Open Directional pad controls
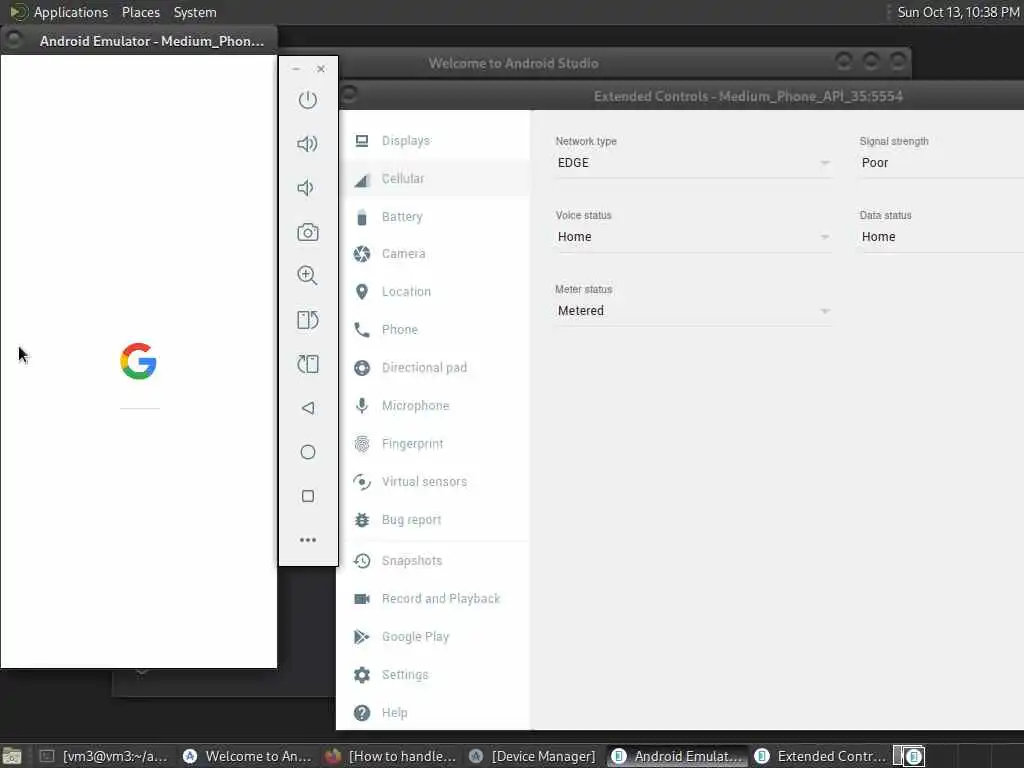The image size is (1024, 768). (434, 368)
